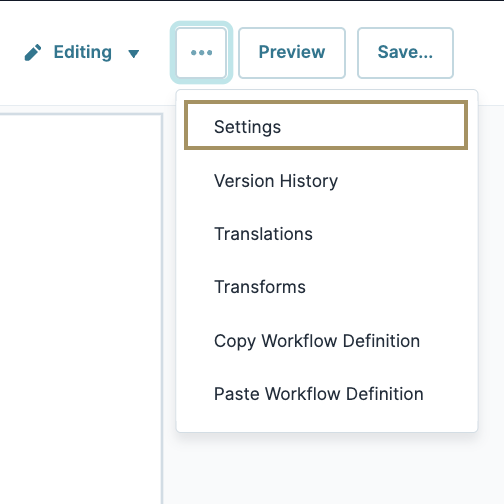Select Settings from the menu

click(x=326, y=125)
